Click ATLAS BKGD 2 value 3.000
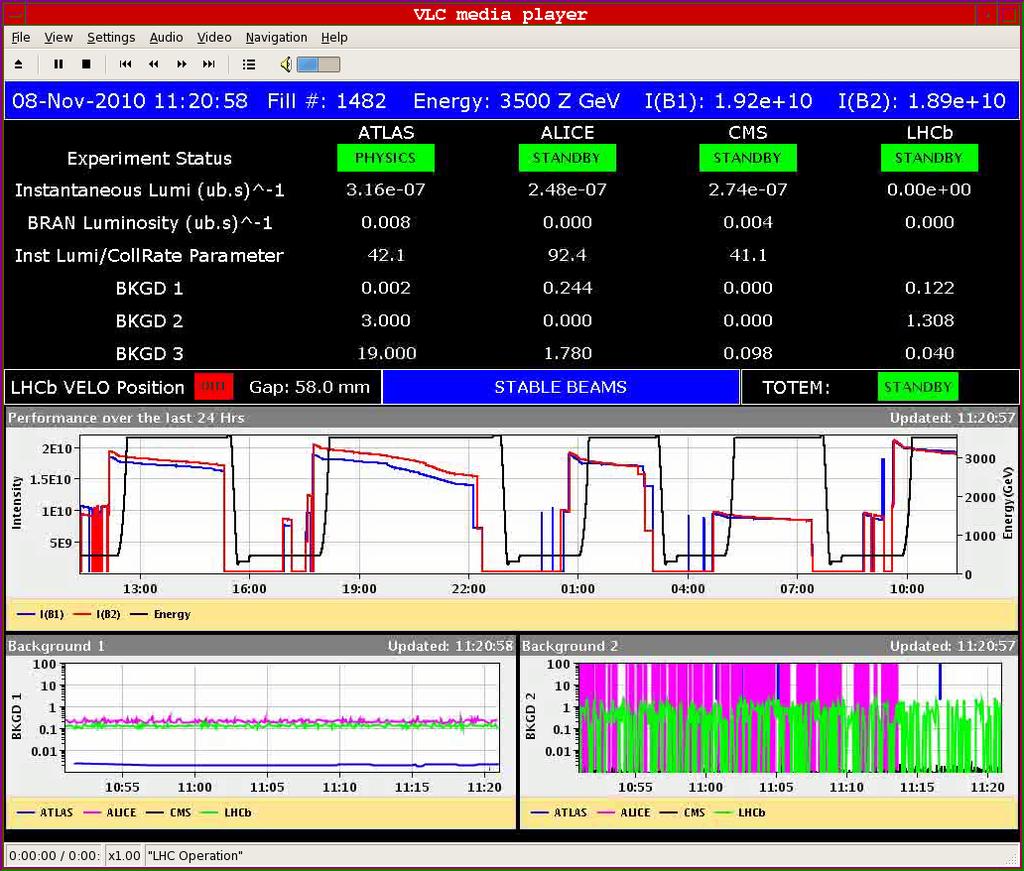The height and width of the screenshot is (871, 1024). click(385, 320)
